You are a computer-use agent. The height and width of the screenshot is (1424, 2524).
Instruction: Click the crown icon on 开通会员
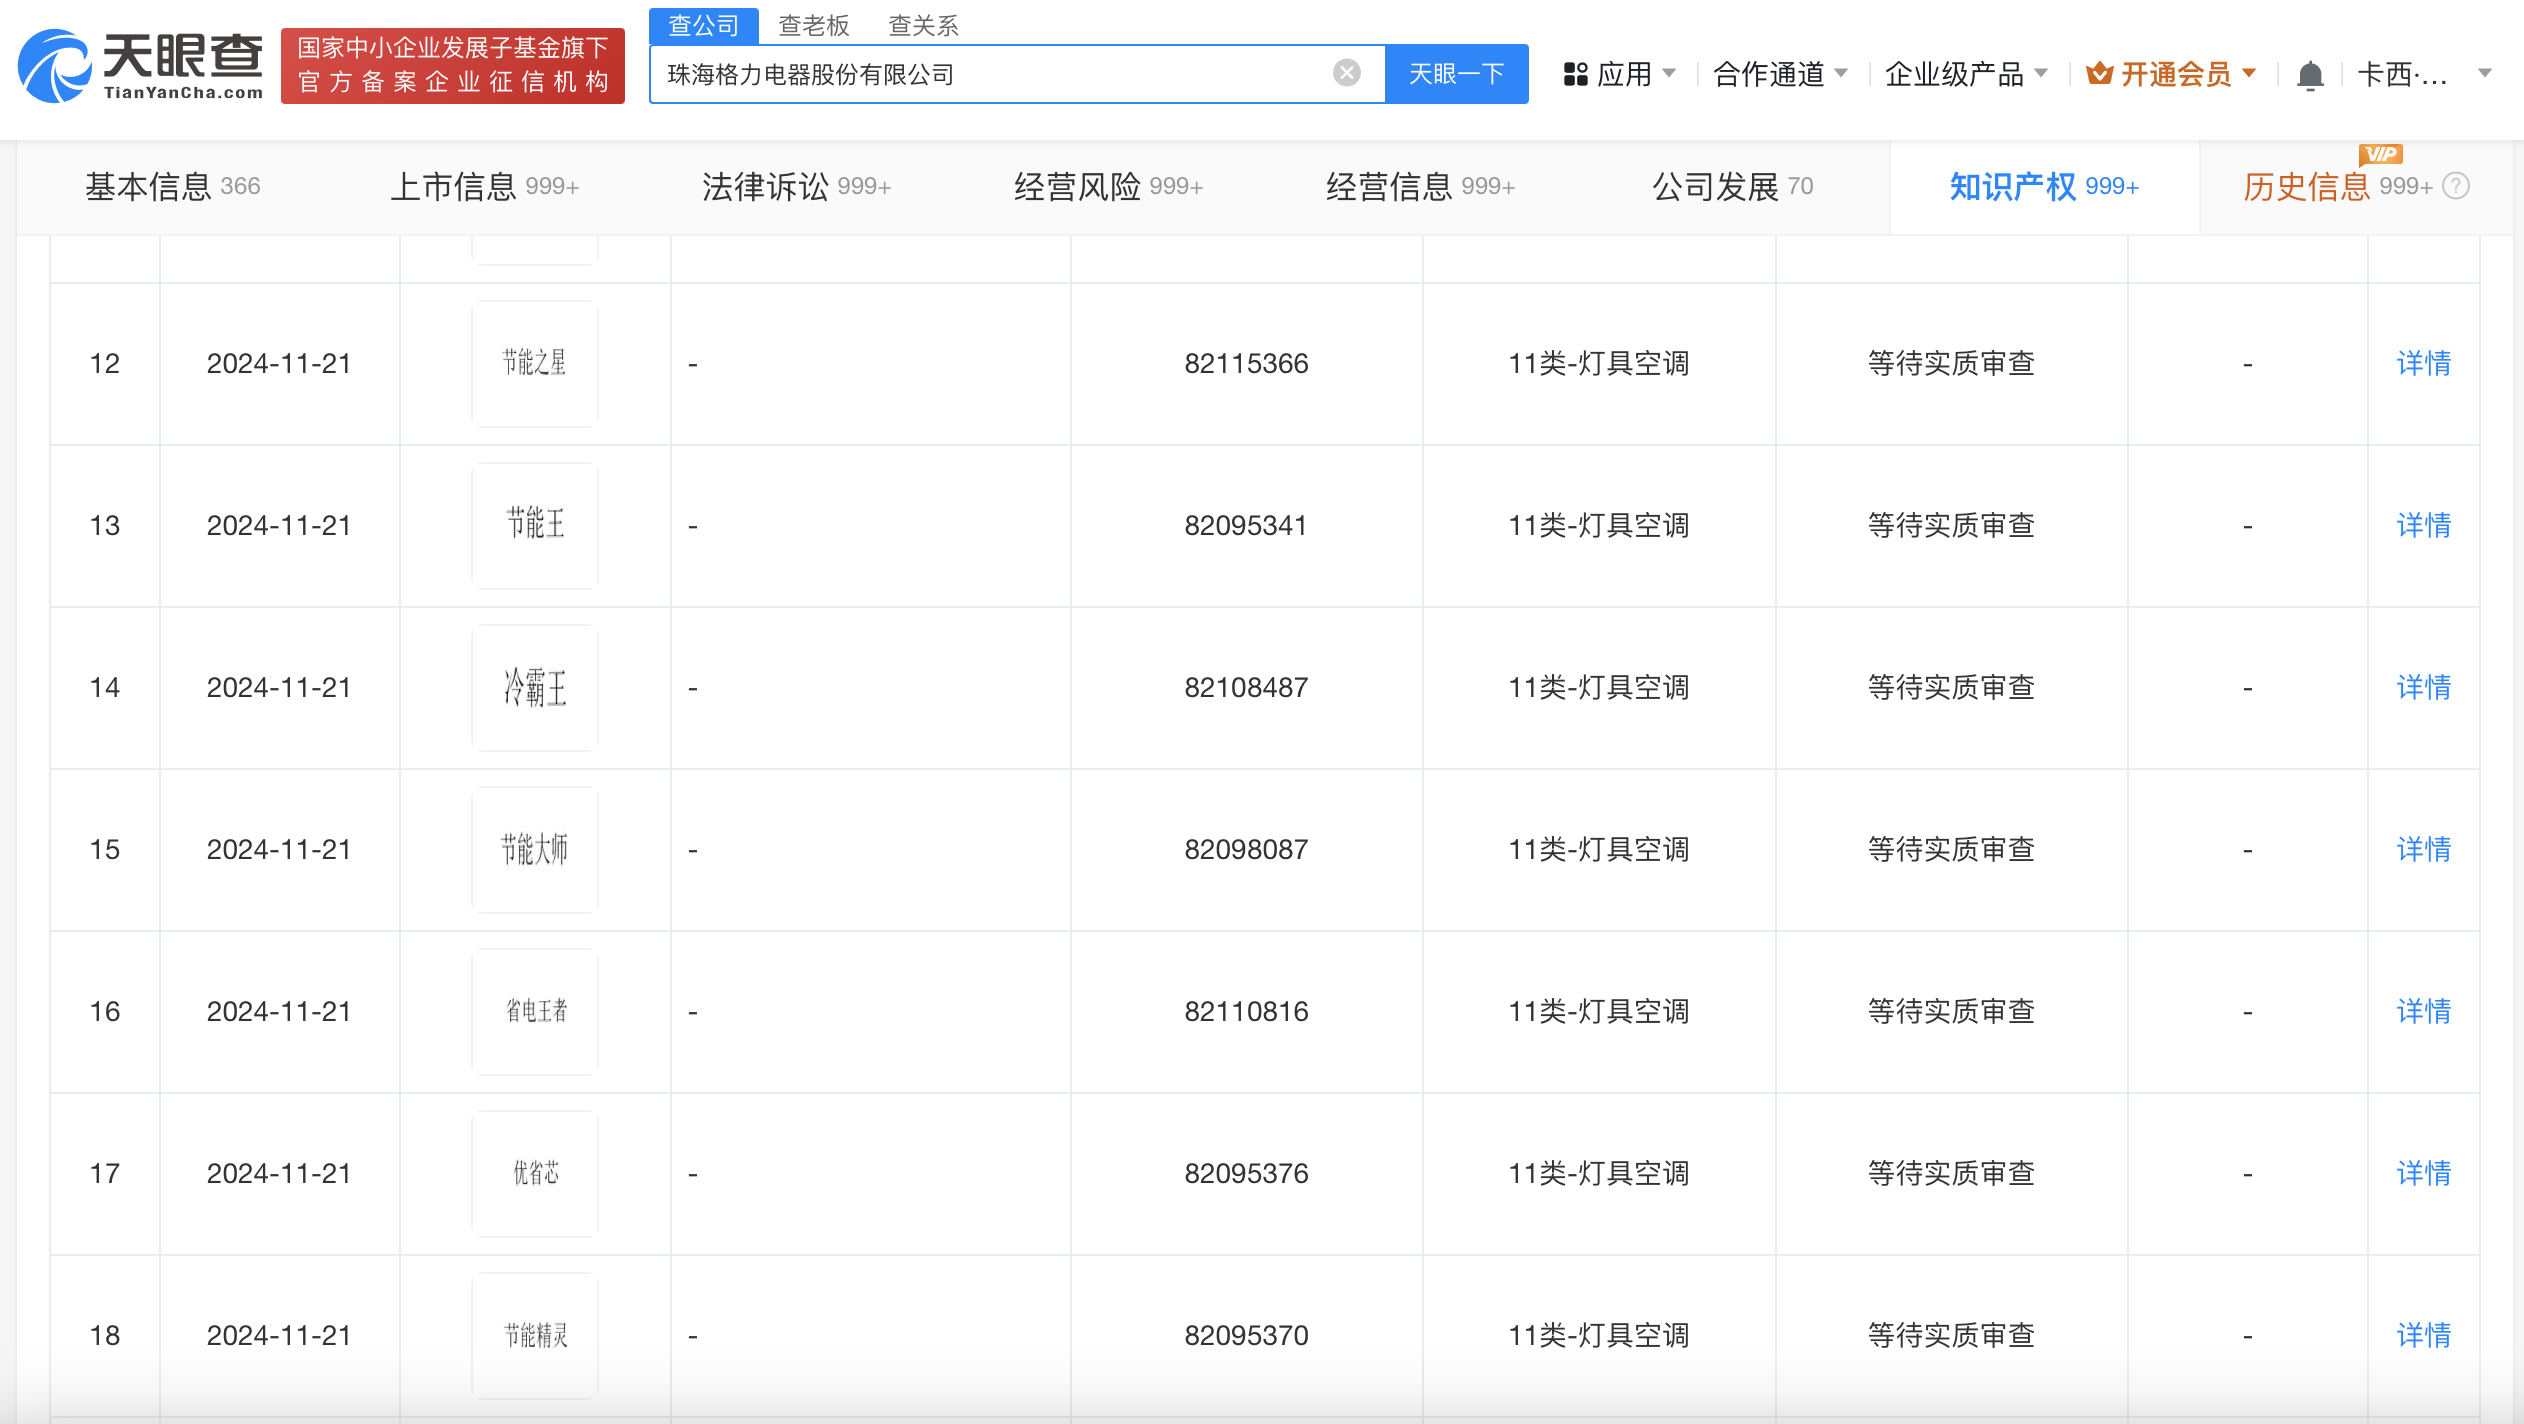coord(2102,72)
